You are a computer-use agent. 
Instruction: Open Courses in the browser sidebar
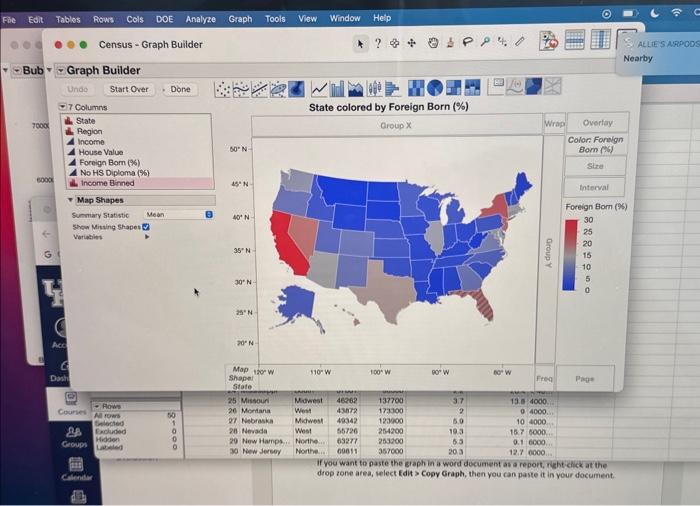pos(71,403)
